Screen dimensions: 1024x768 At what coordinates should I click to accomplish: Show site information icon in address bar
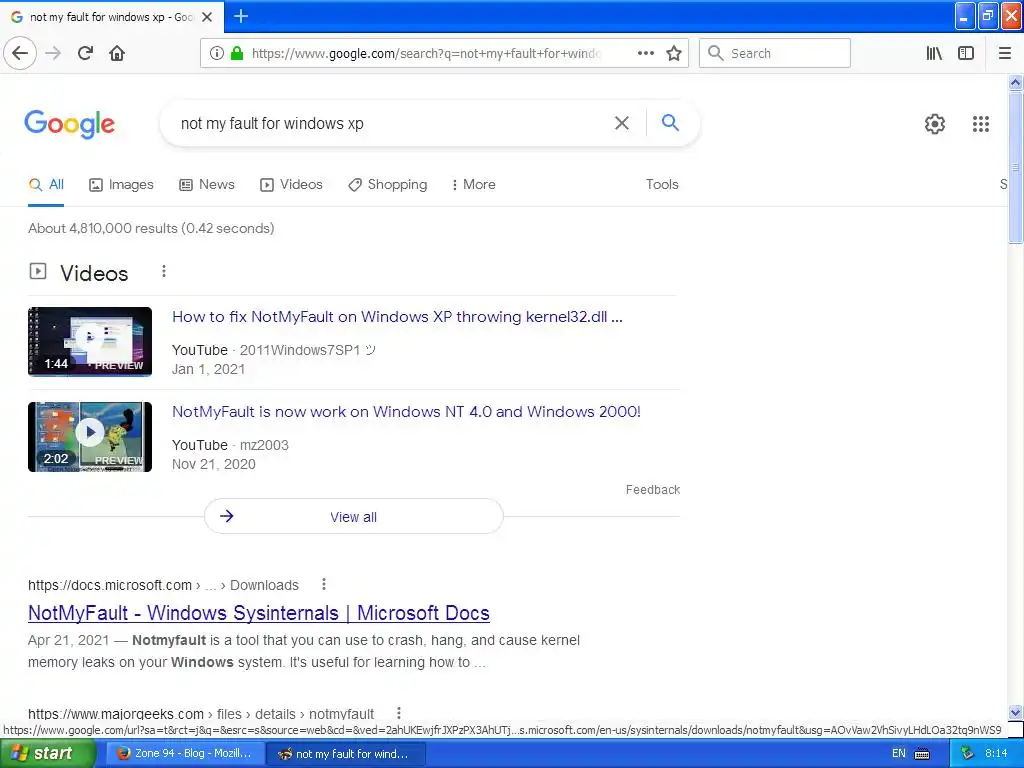pos(216,53)
